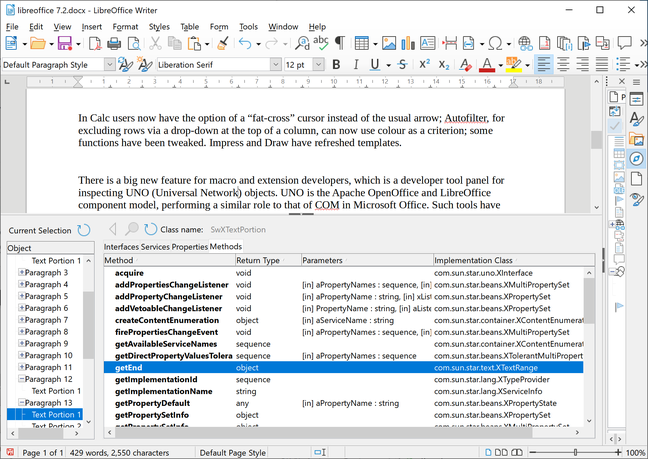648x459 pixels.
Task: Click the Clear Direct Formatting icon
Action: click(x=465, y=64)
